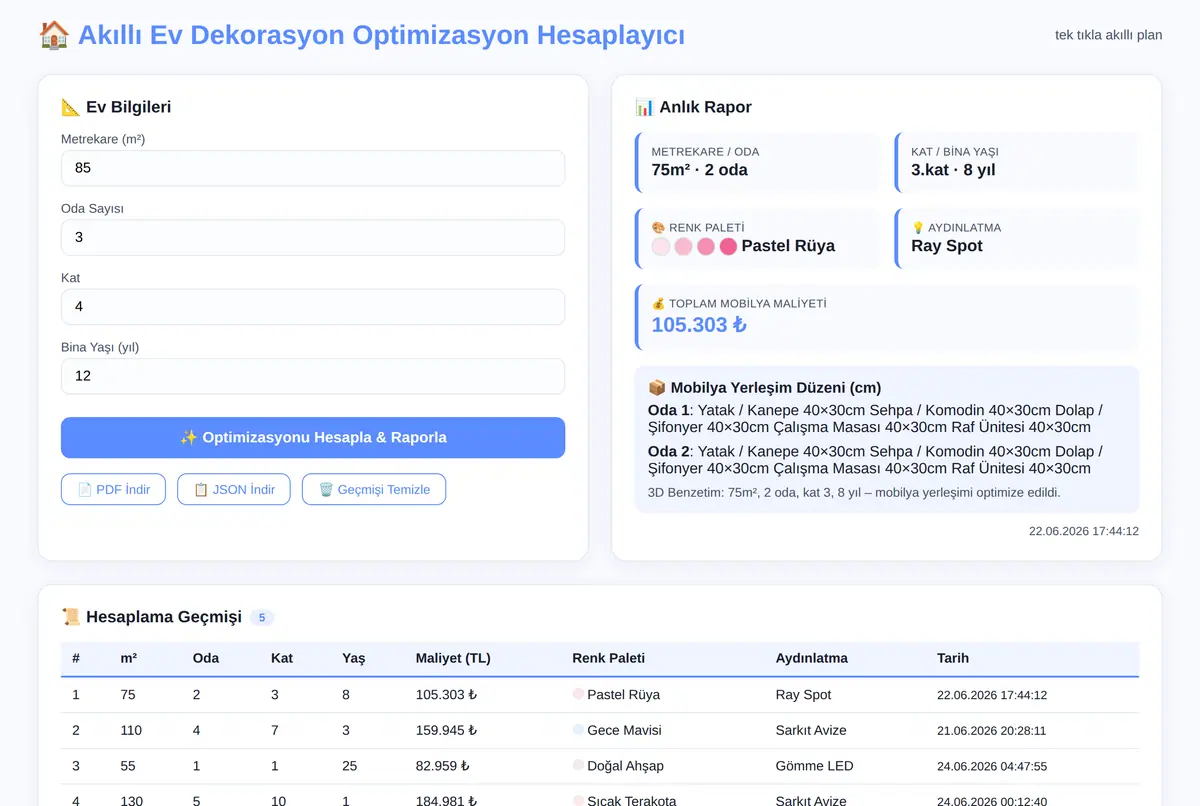This screenshot has height=806, width=1200.
Task: Click the Maliyet (TL) column header
Action: tap(453, 658)
